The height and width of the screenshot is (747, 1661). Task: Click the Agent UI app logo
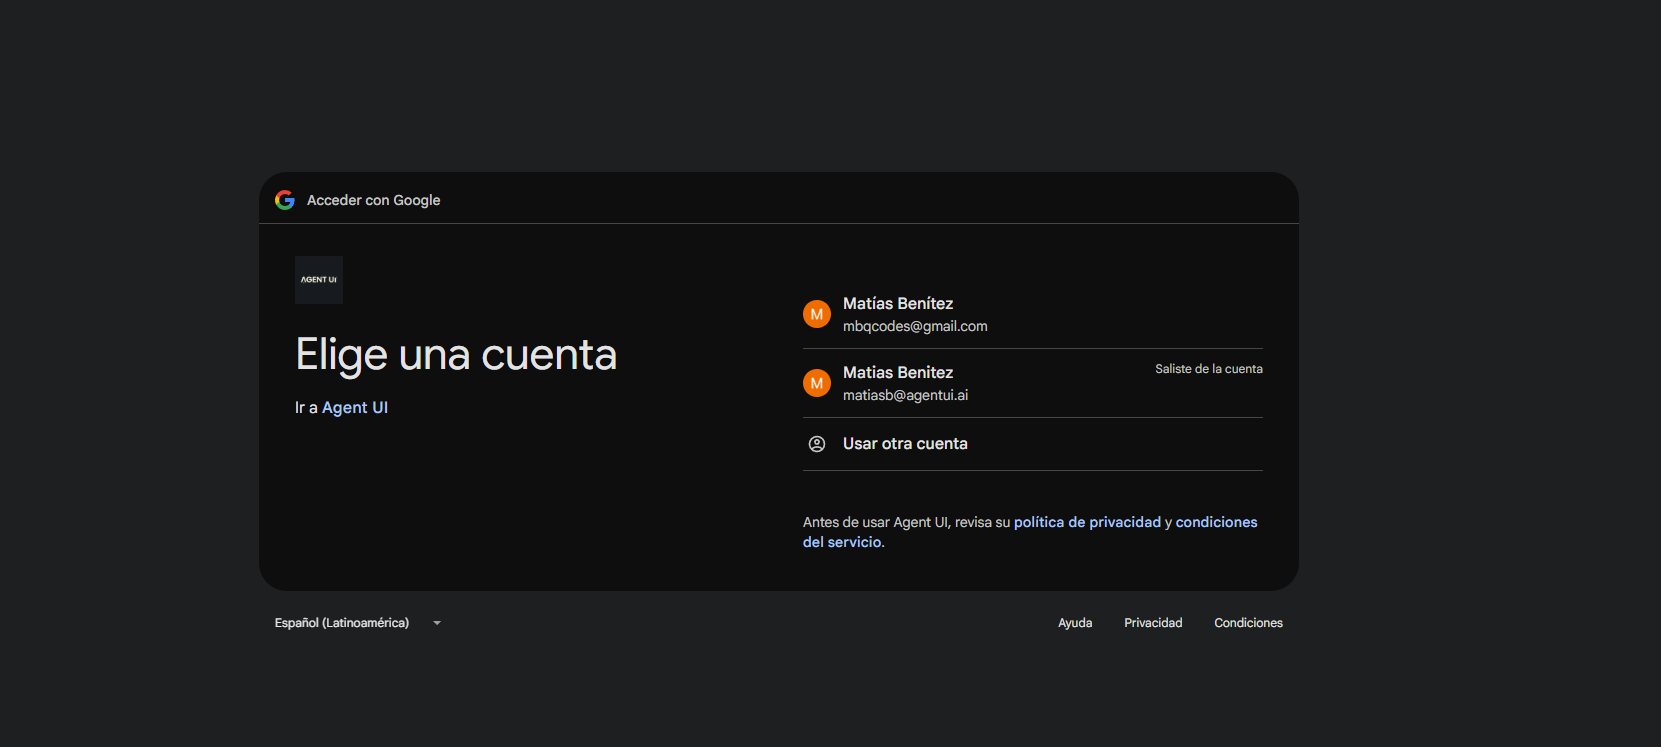tap(319, 280)
